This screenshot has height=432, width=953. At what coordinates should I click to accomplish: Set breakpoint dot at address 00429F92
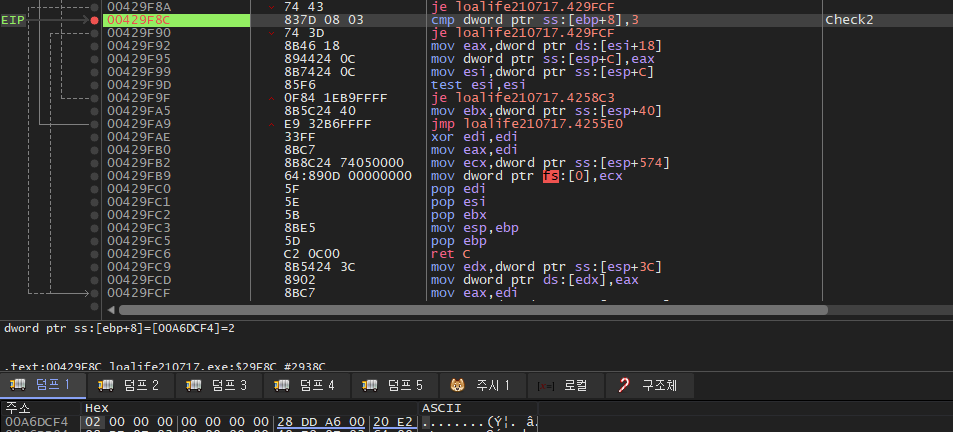point(94,46)
